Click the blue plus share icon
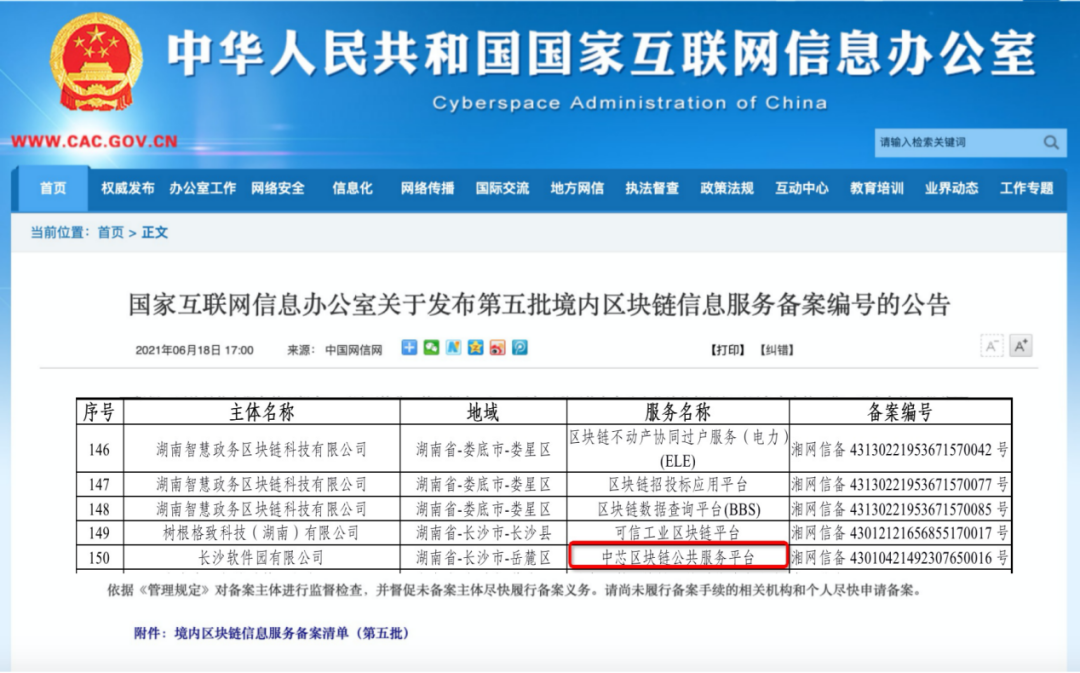This screenshot has height=673, width=1080. coord(409,348)
